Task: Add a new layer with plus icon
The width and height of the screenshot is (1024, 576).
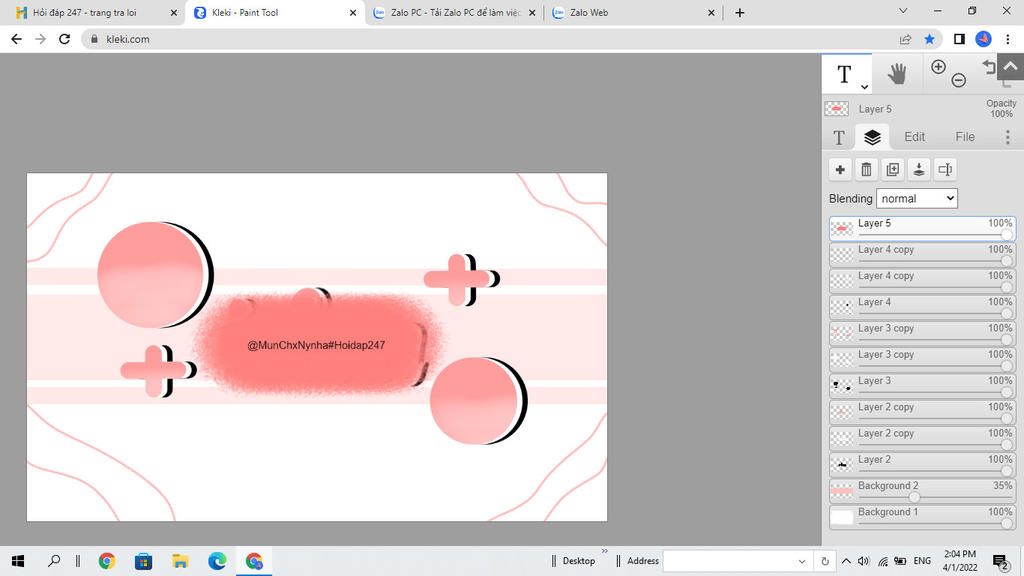Action: pyautogui.click(x=840, y=170)
